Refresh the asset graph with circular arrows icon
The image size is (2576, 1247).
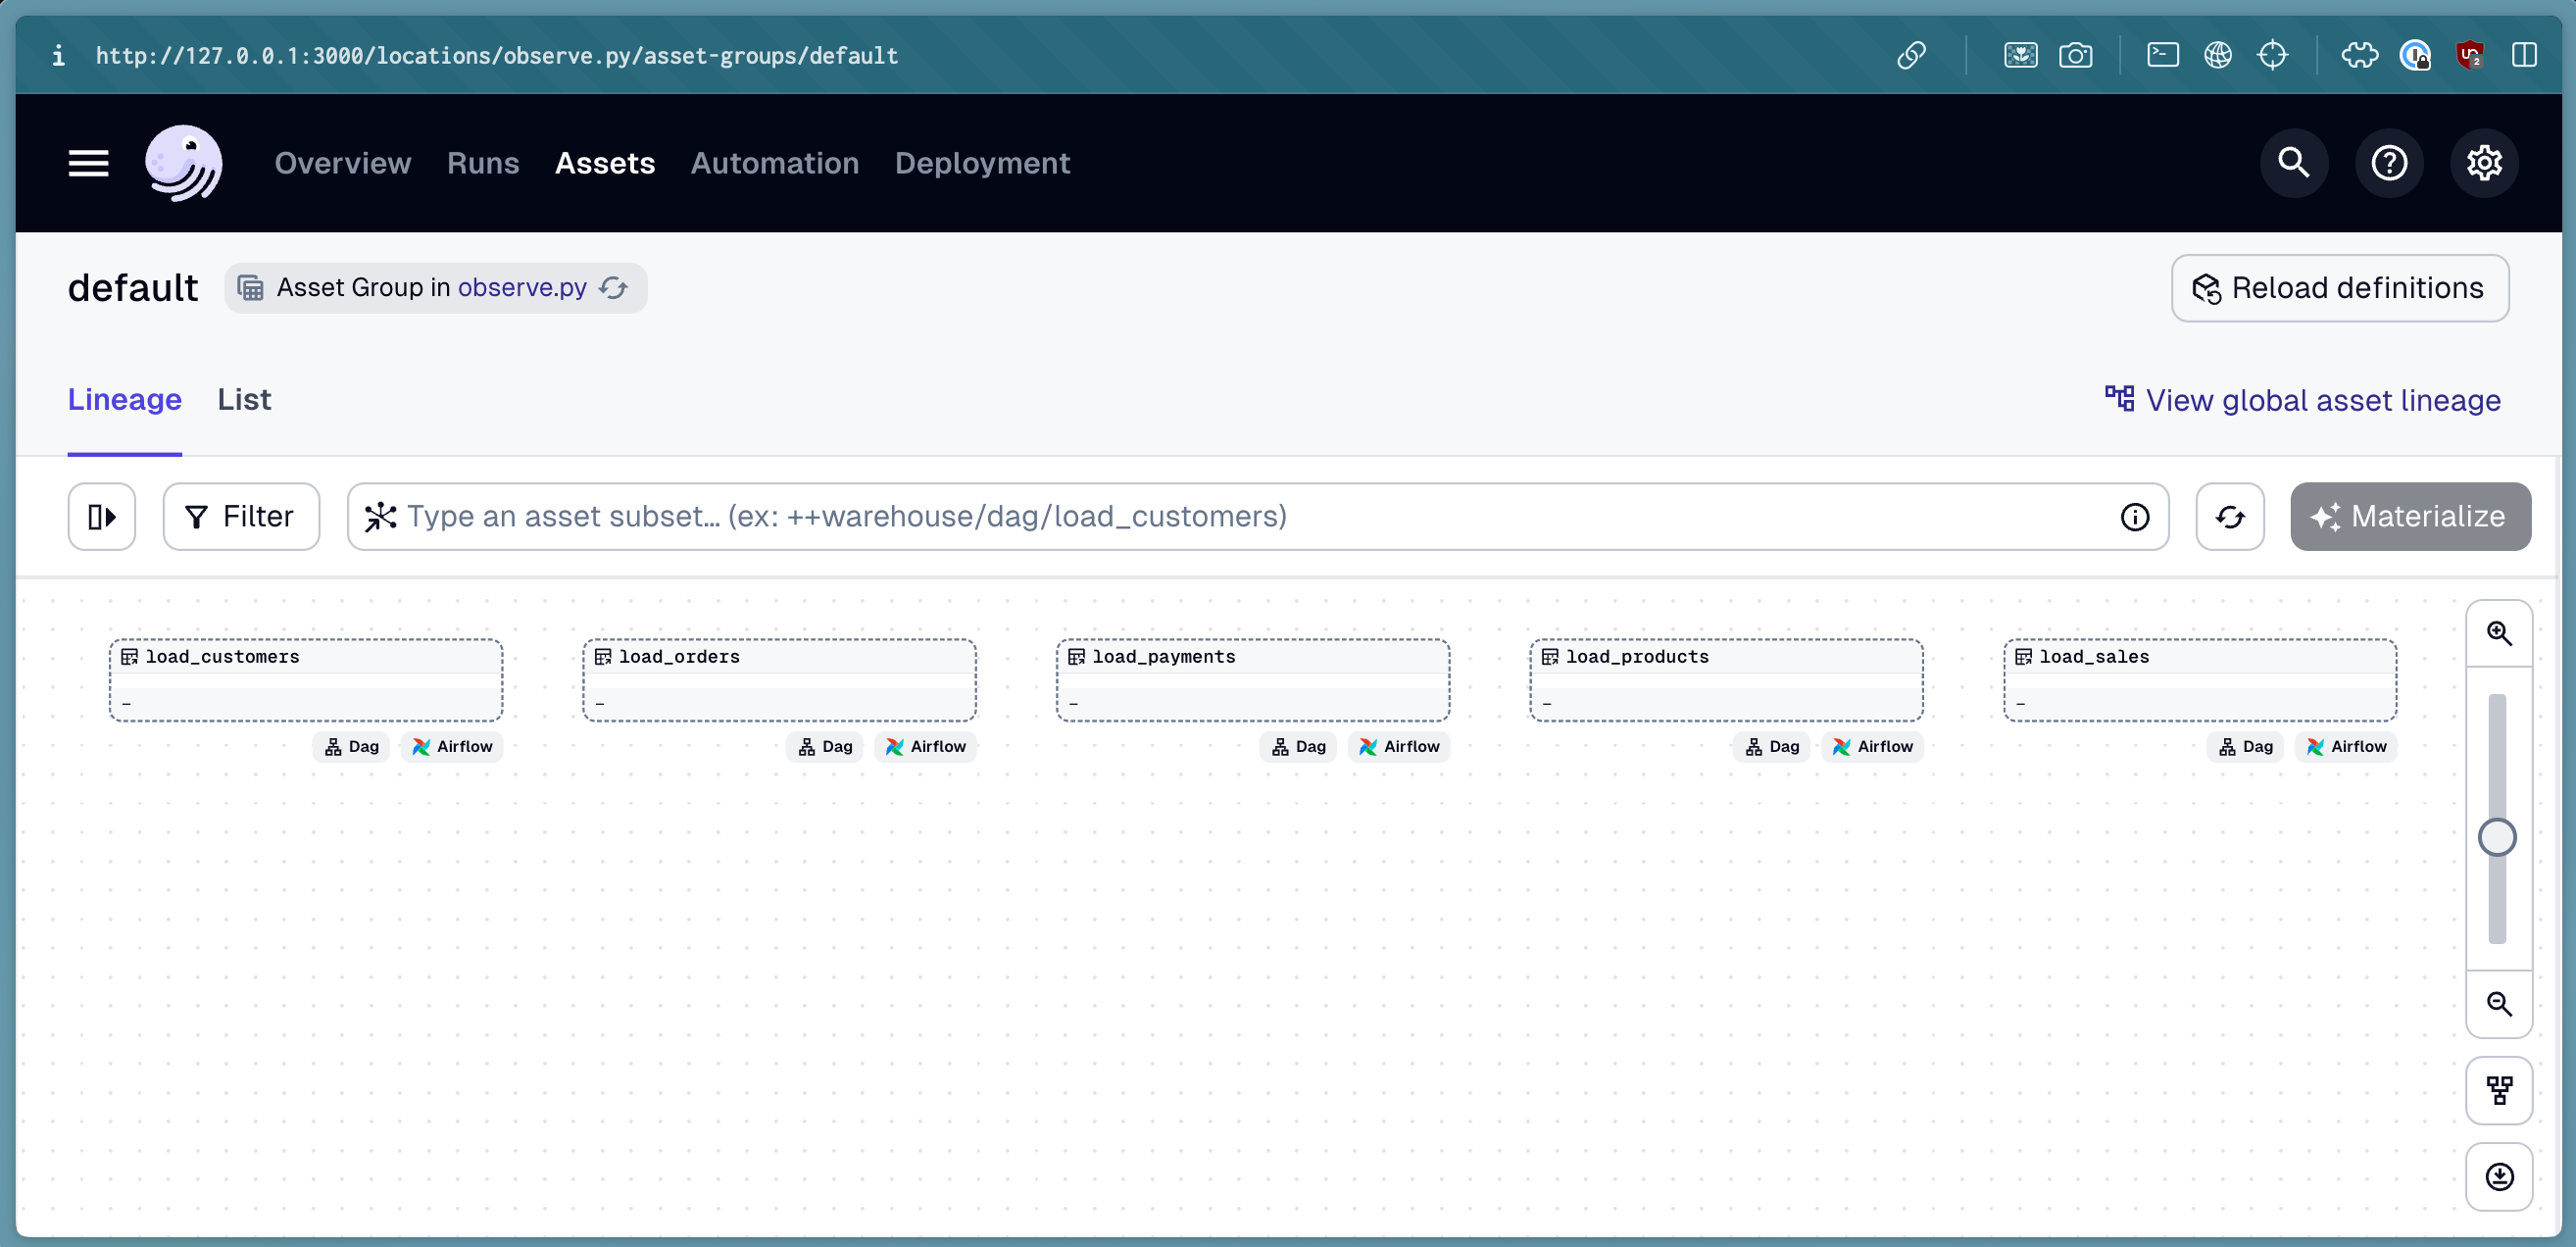coord(2229,516)
